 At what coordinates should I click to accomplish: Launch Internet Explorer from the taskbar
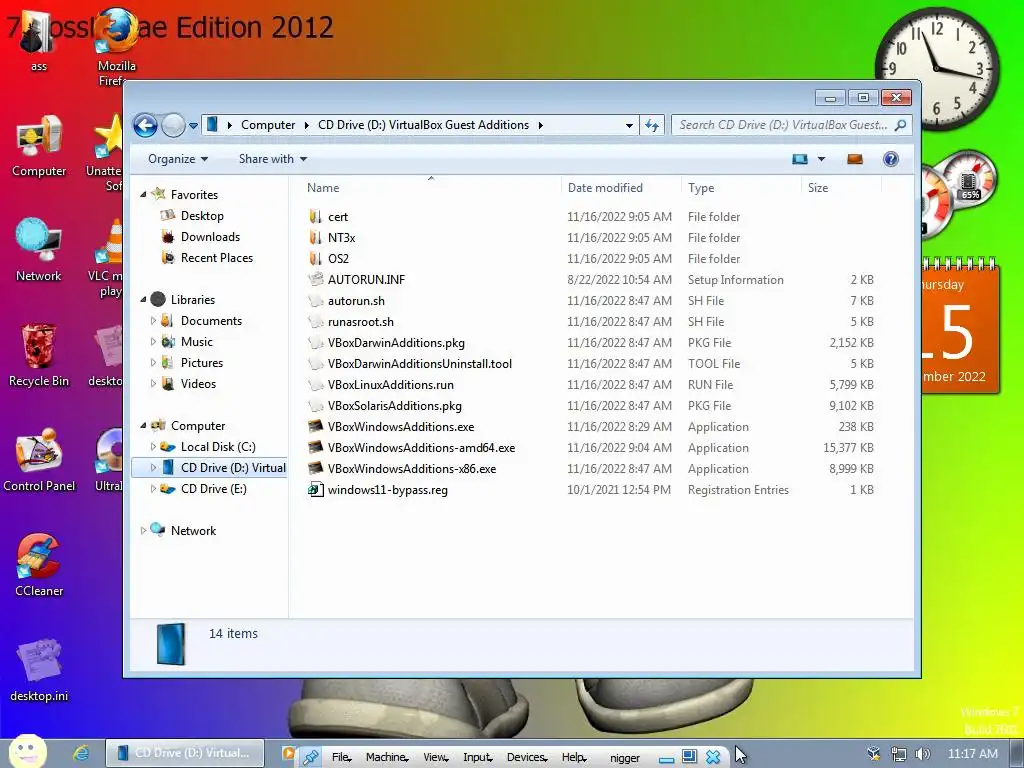[x=81, y=753]
